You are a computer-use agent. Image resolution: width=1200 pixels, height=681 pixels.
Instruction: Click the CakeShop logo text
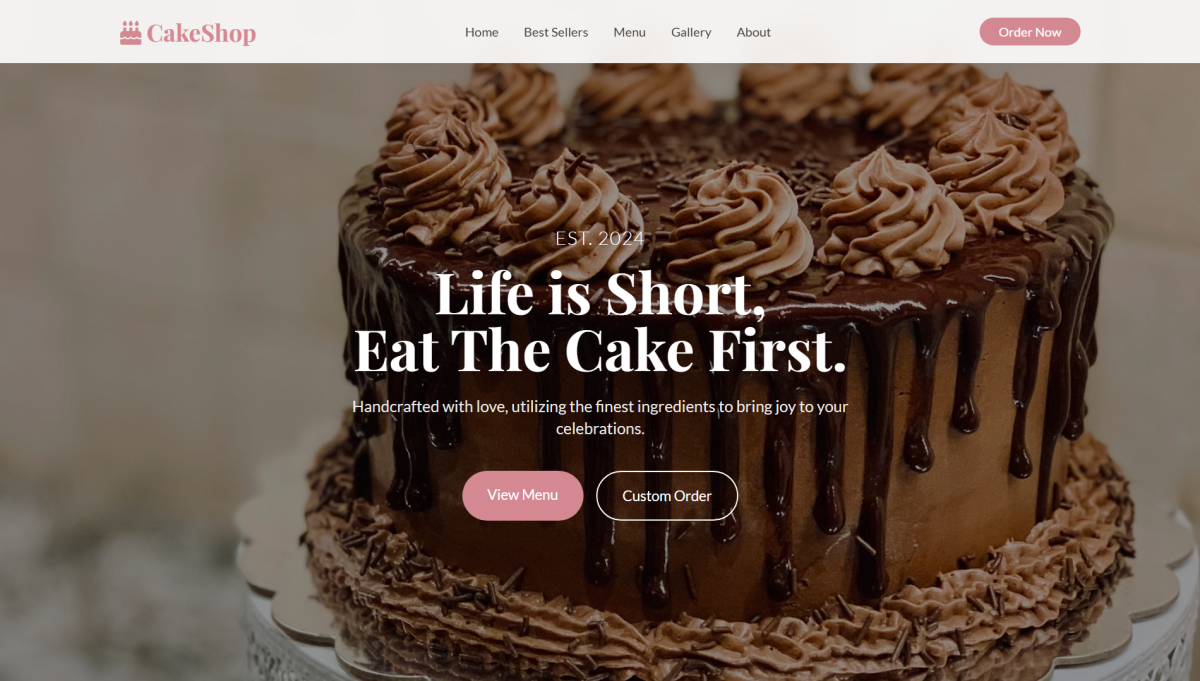[x=201, y=33]
